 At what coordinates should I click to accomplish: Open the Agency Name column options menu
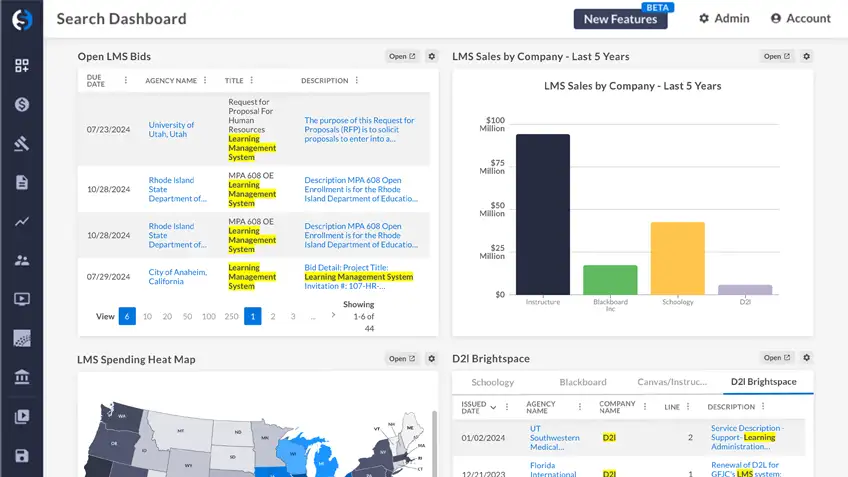click(206, 80)
